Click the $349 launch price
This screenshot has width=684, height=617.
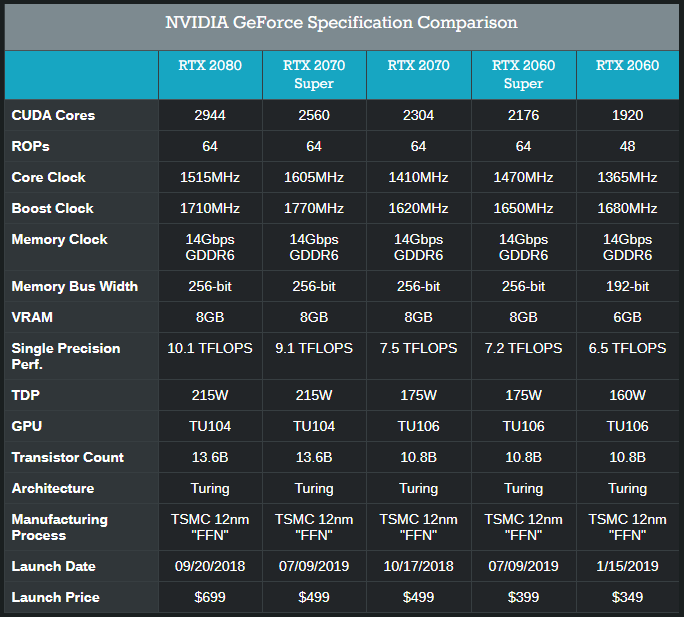627,597
